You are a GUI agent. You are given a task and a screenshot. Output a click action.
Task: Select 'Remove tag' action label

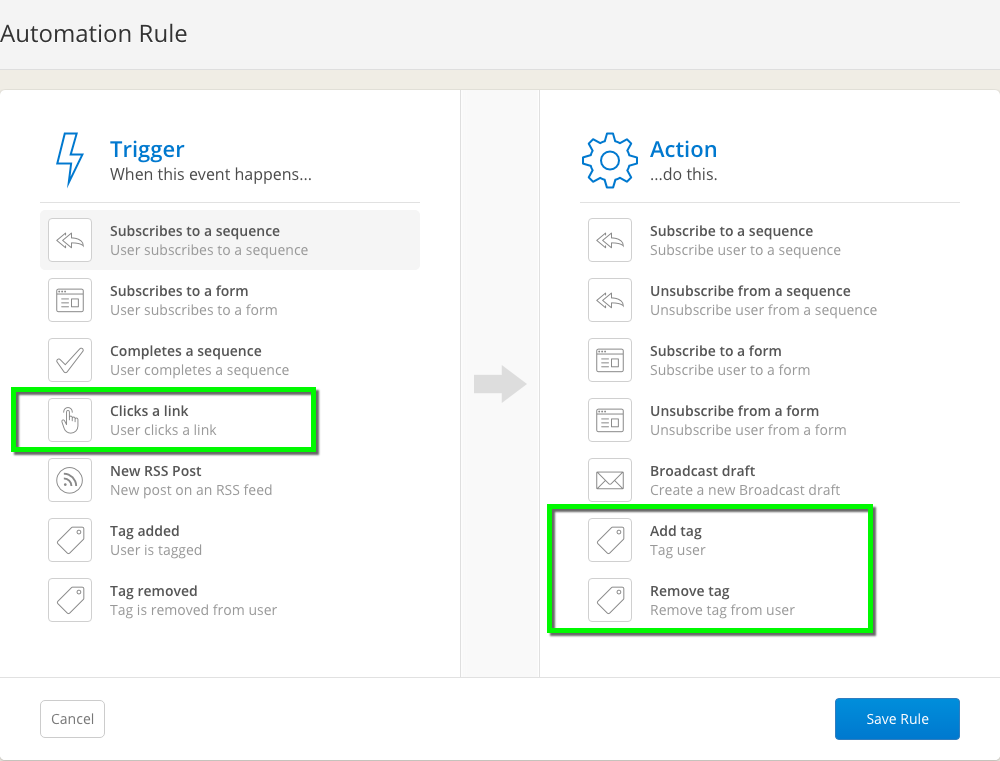(689, 591)
